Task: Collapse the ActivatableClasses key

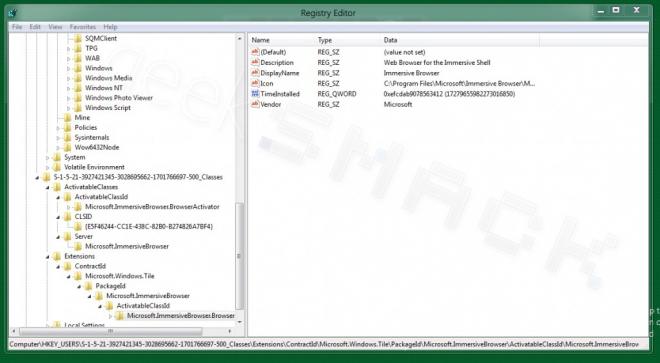Action: click(48, 187)
